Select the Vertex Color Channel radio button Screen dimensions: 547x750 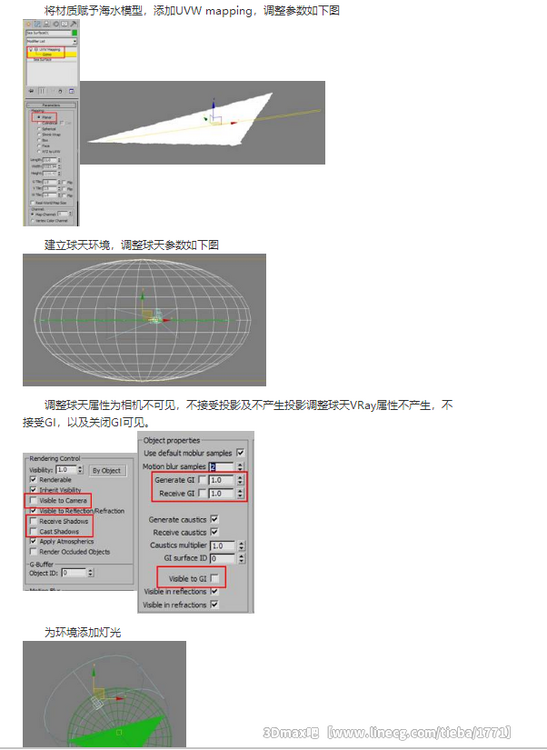click(x=33, y=221)
